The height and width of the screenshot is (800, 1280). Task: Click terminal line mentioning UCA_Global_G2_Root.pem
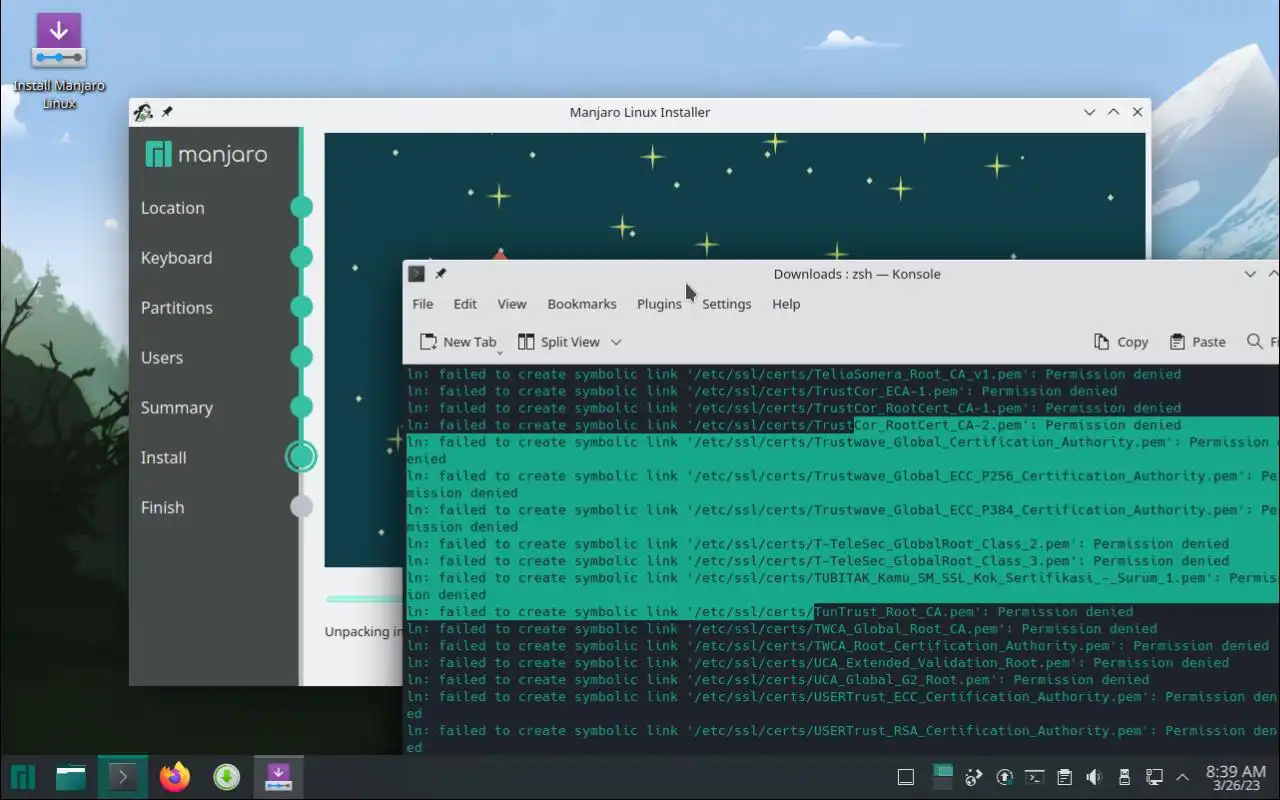click(x=778, y=680)
